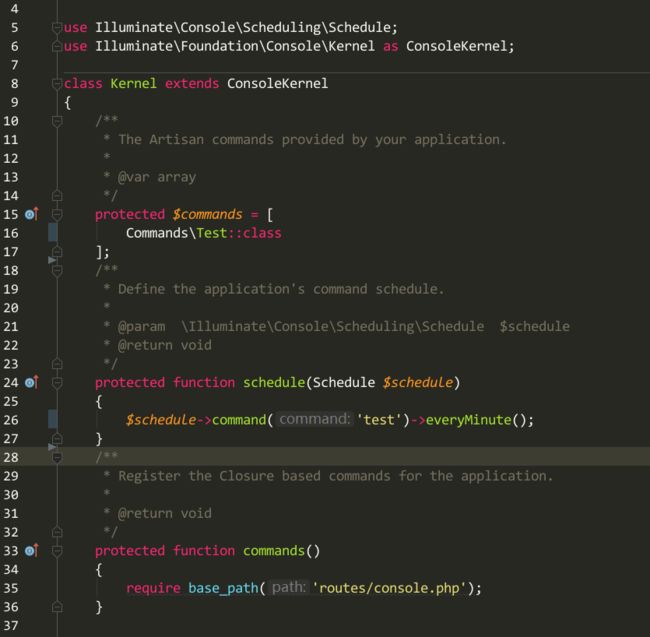Click the deleted-lines arrow marker below line 27
The height and width of the screenshot is (637, 650).
point(52,447)
